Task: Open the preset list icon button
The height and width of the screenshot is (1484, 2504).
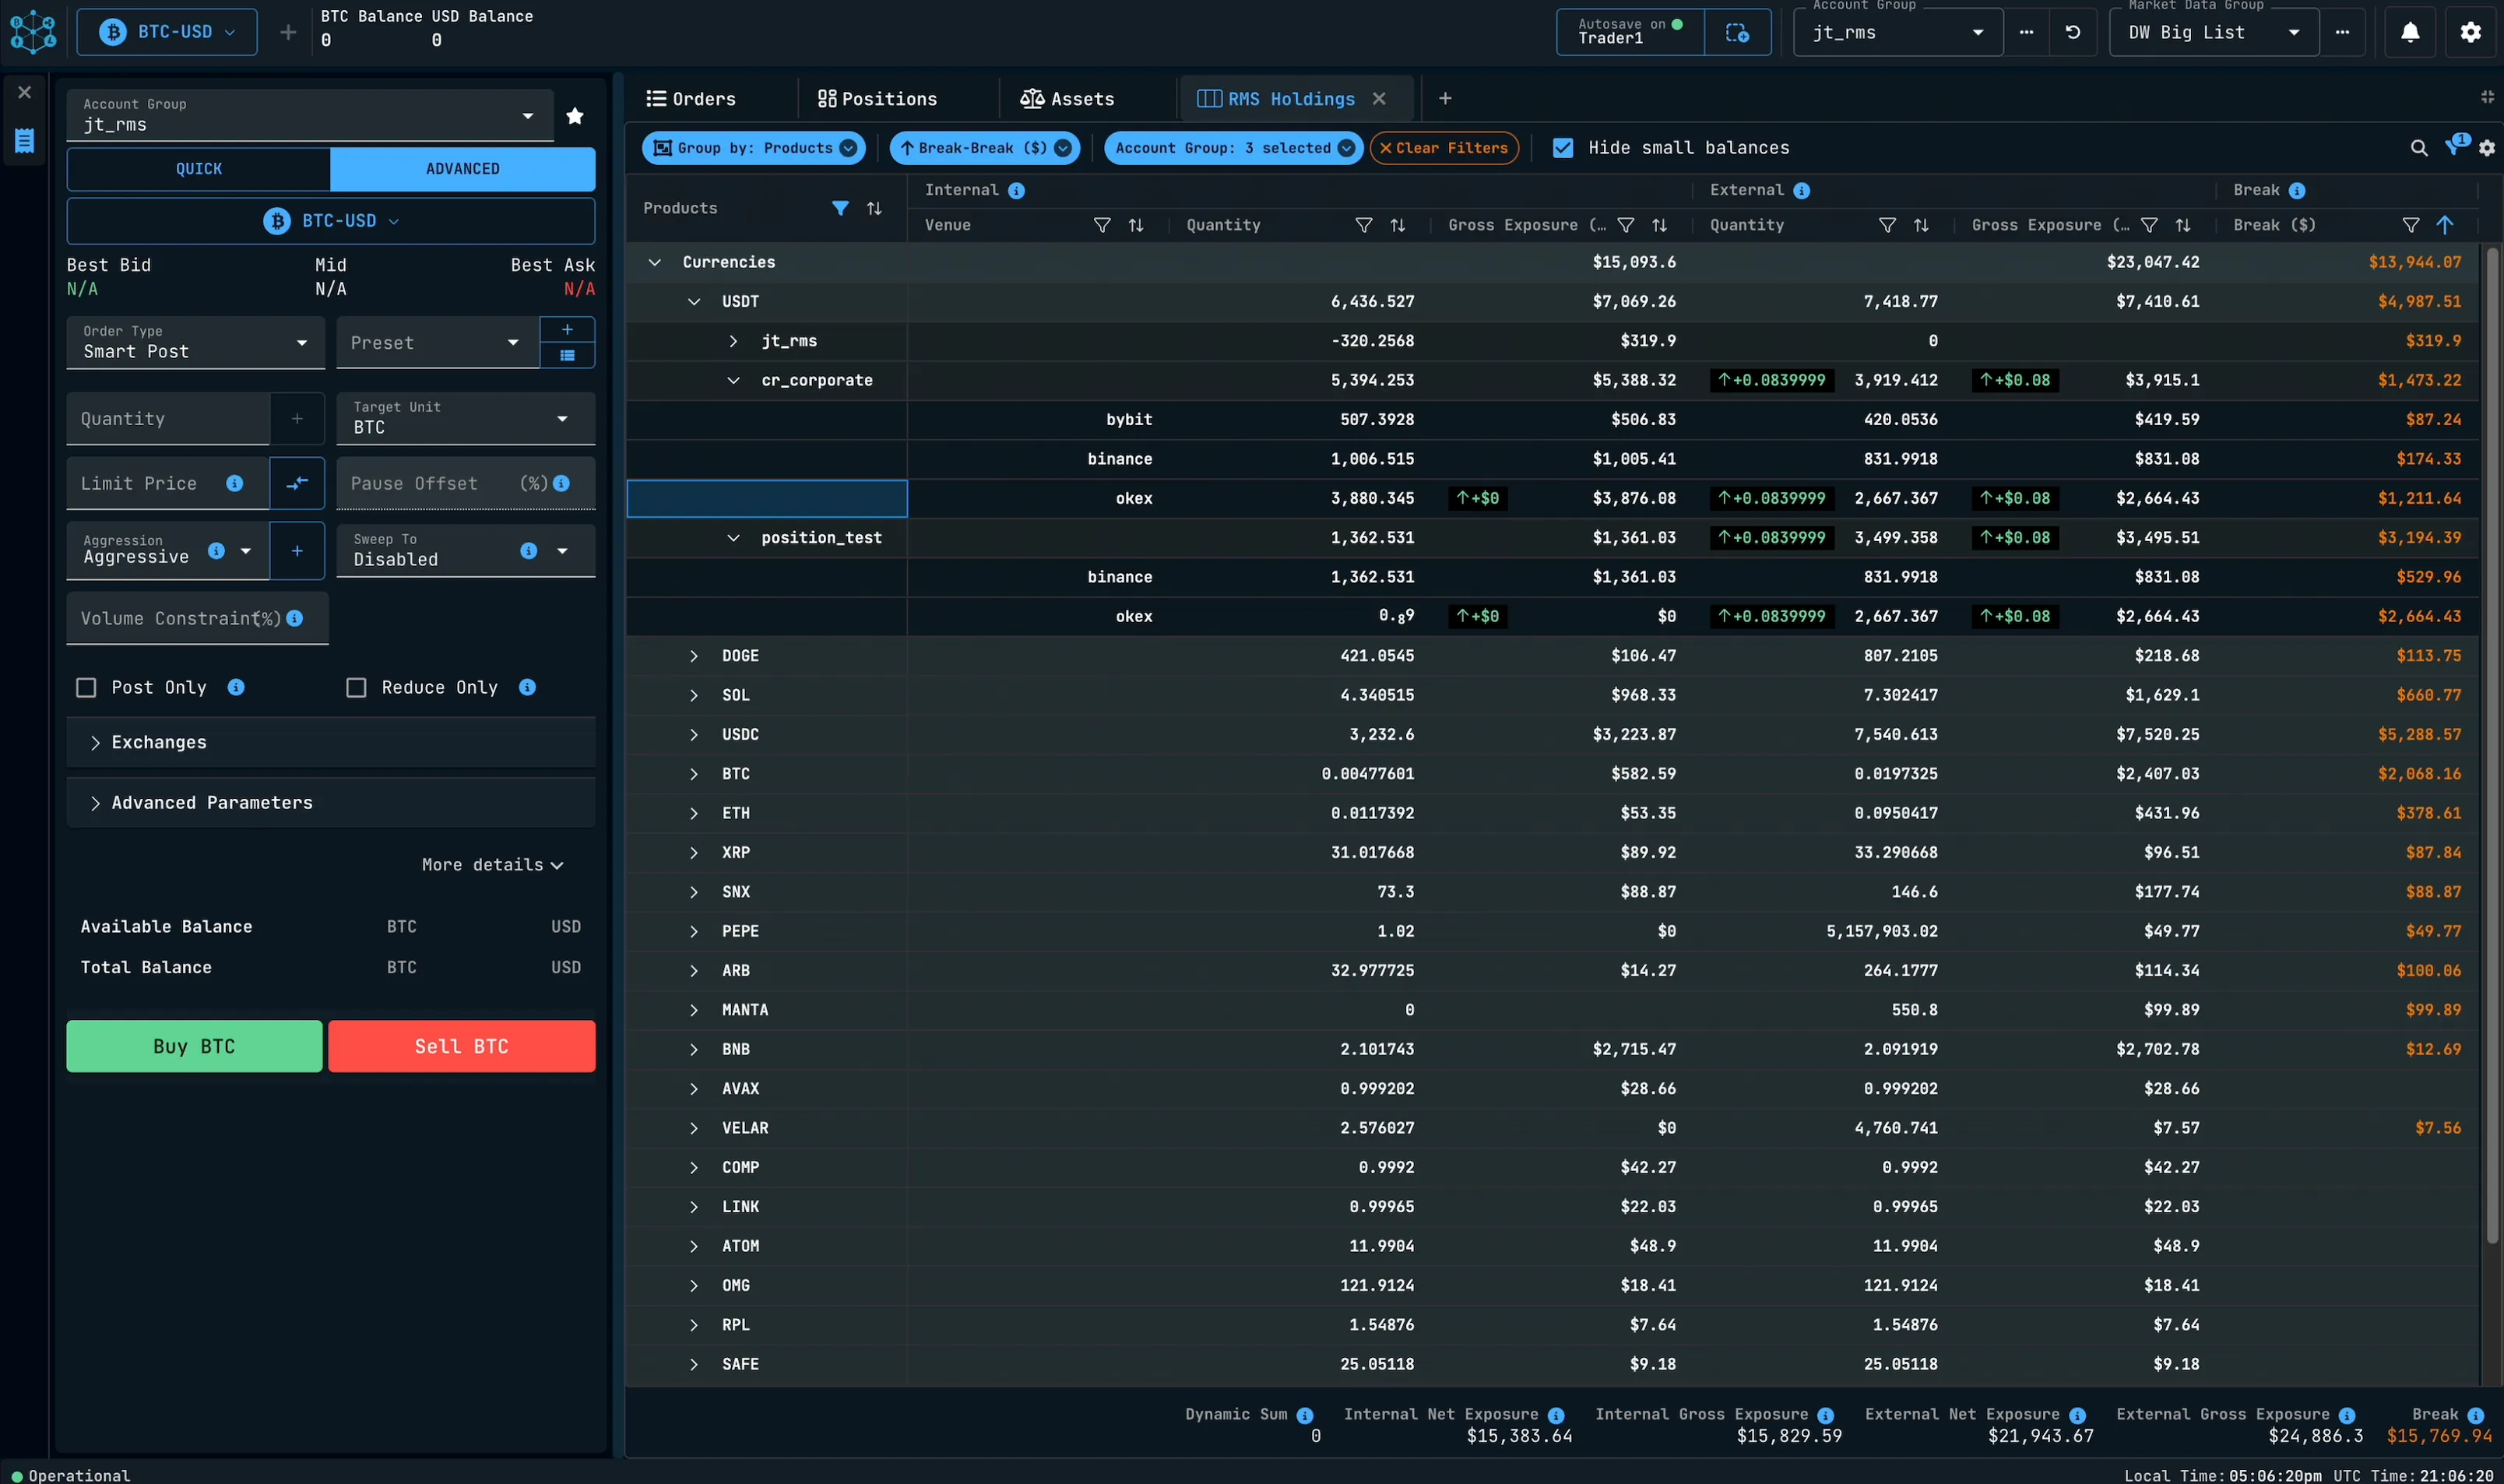Action: click(567, 355)
